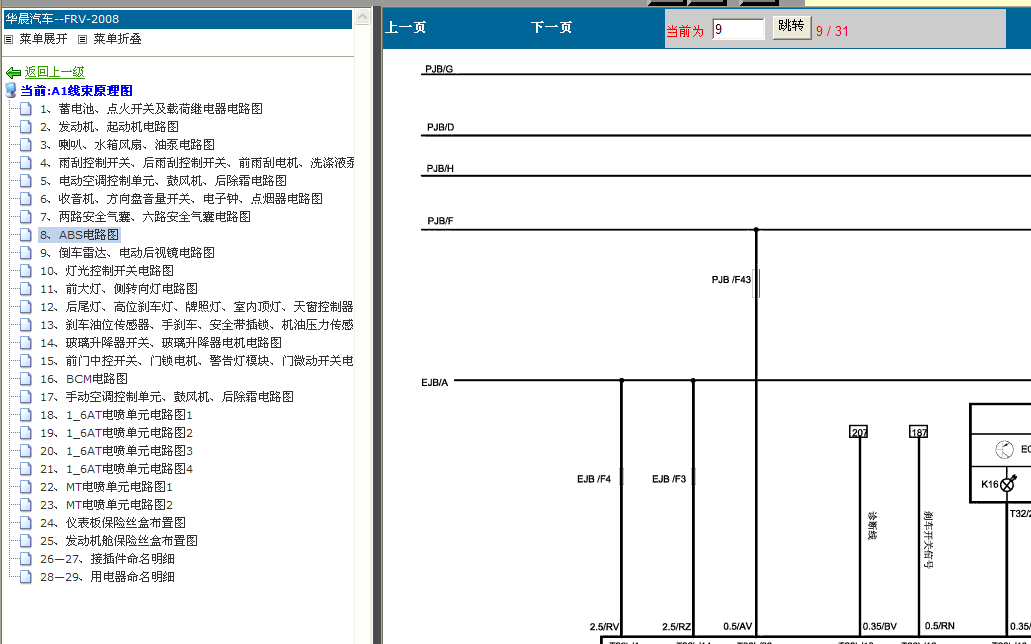
Task: Click the EJB /F3 fuse label
Action: tap(669, 479)
